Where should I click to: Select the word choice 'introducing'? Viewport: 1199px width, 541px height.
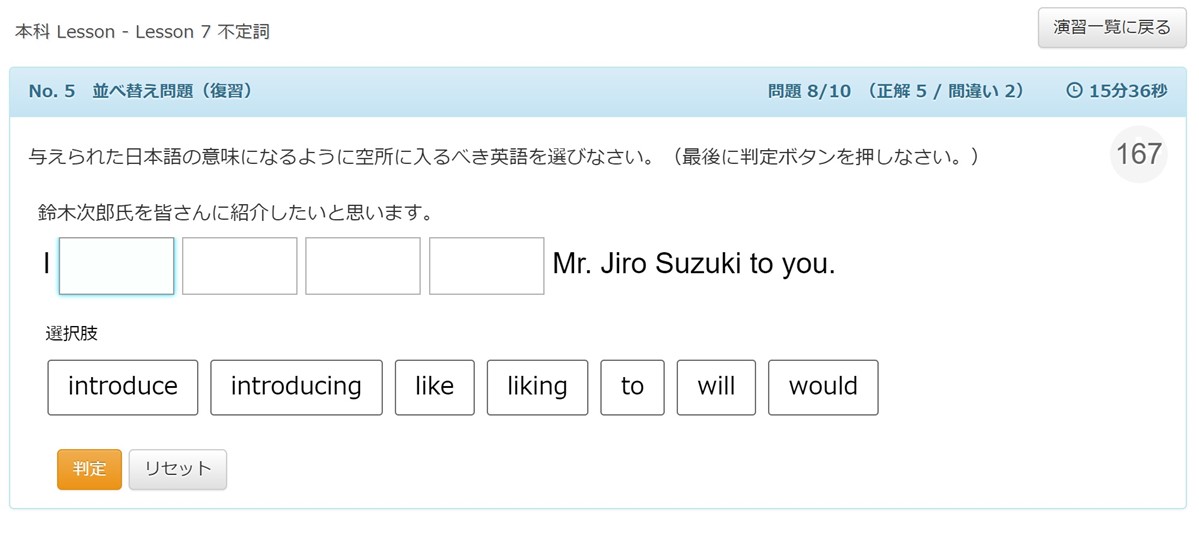[x=296, y=387]
